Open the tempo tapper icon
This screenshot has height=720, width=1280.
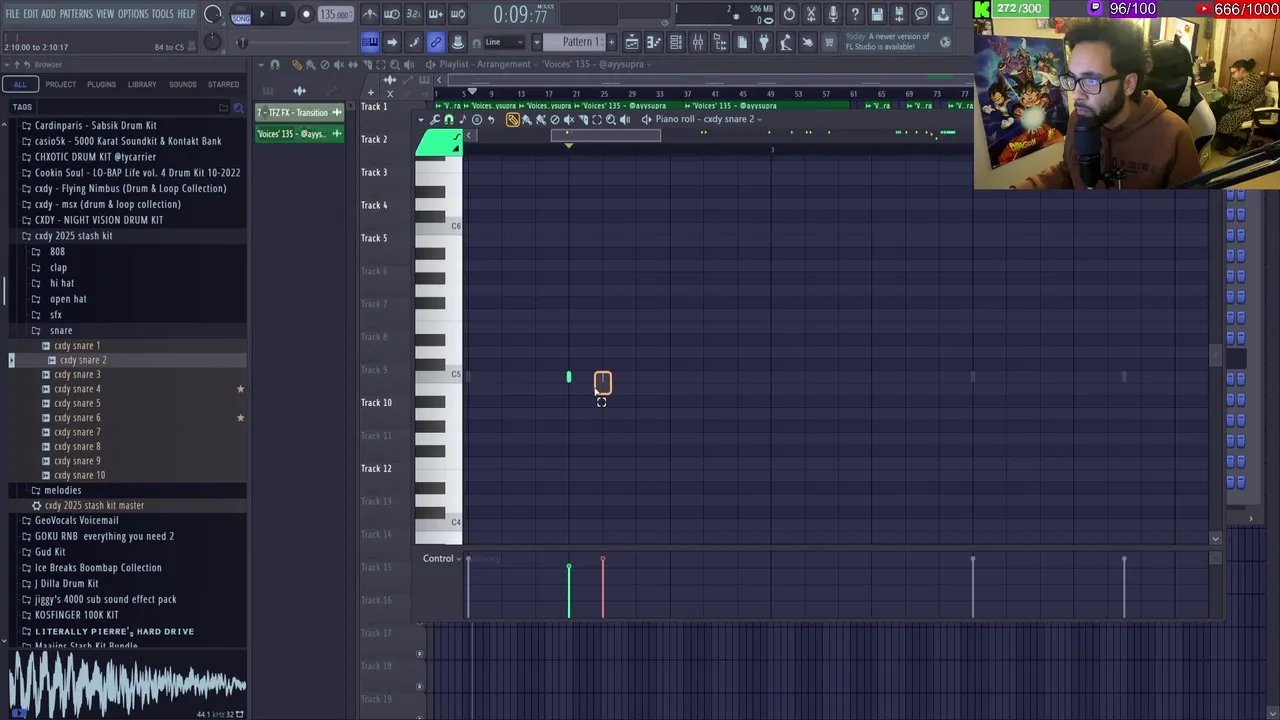point(786,42)
